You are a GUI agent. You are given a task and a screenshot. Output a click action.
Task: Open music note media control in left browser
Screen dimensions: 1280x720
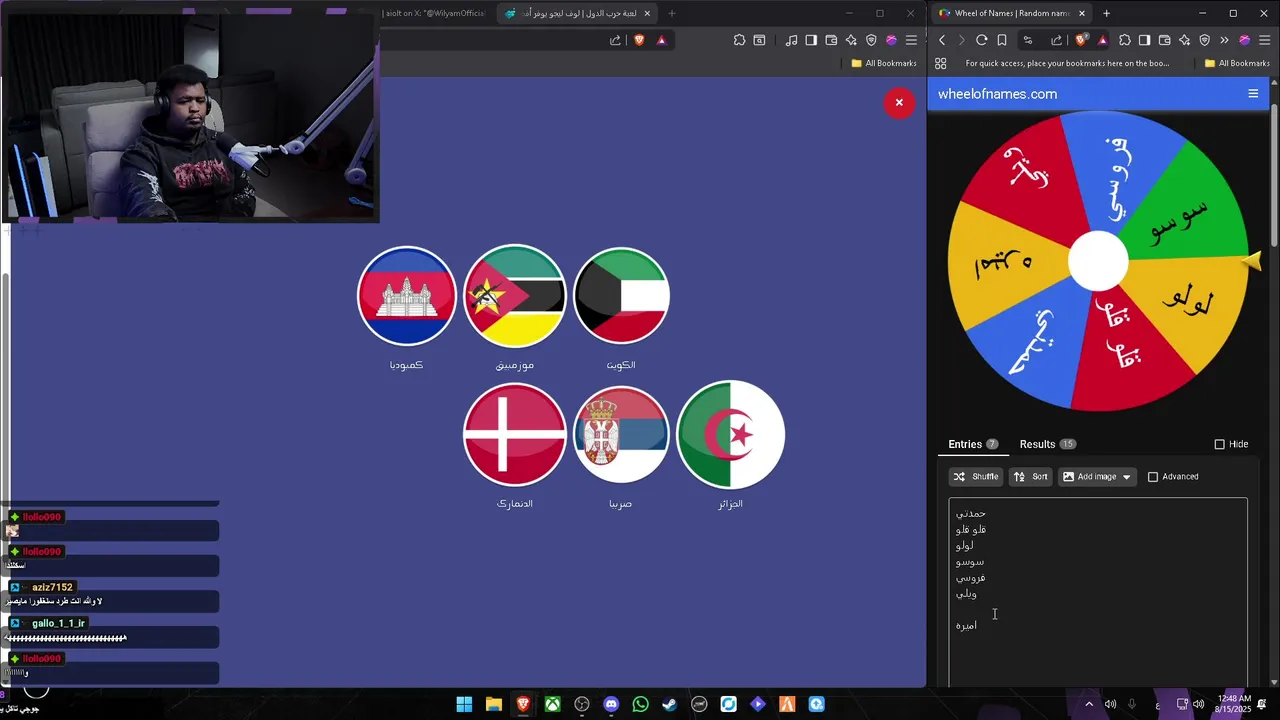coord(792,40)
